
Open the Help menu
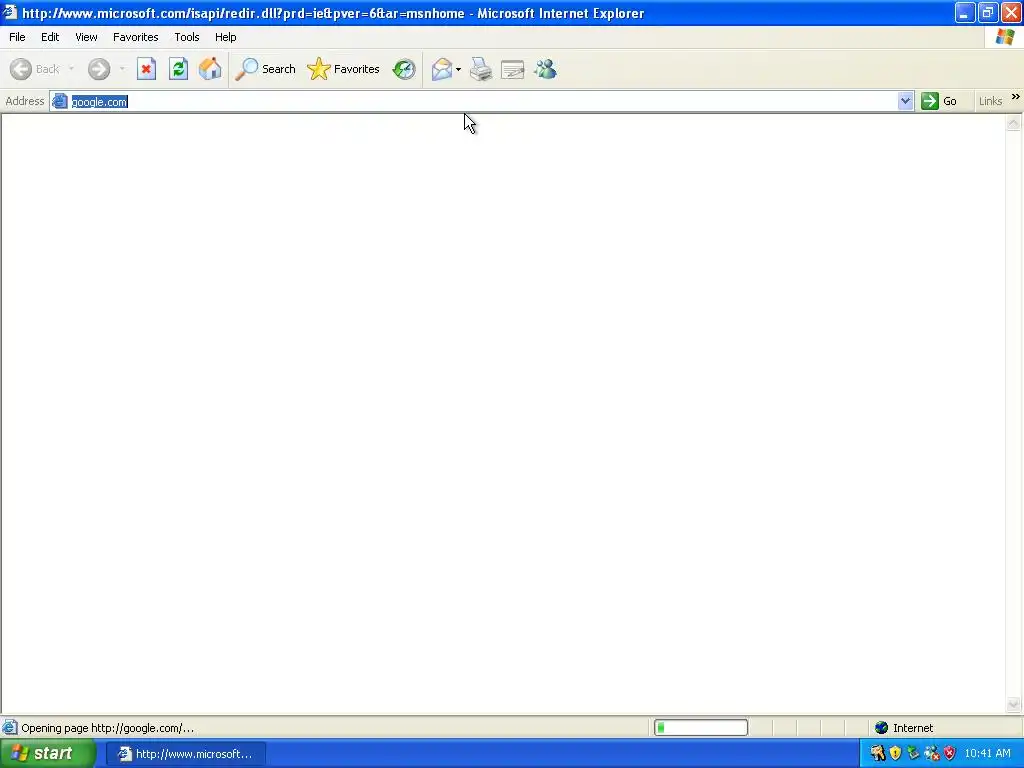tap(225, 37)
